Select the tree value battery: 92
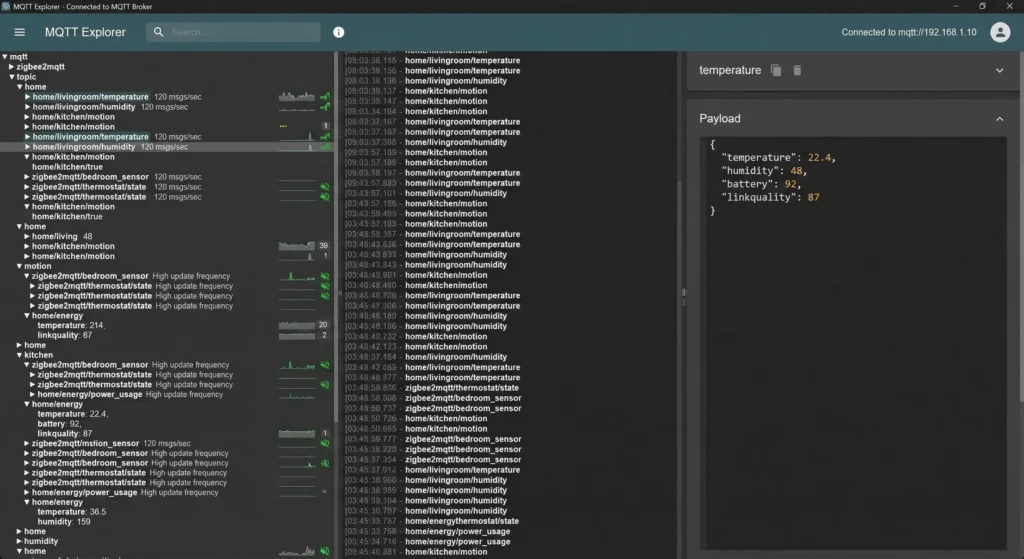 [59, 424]
